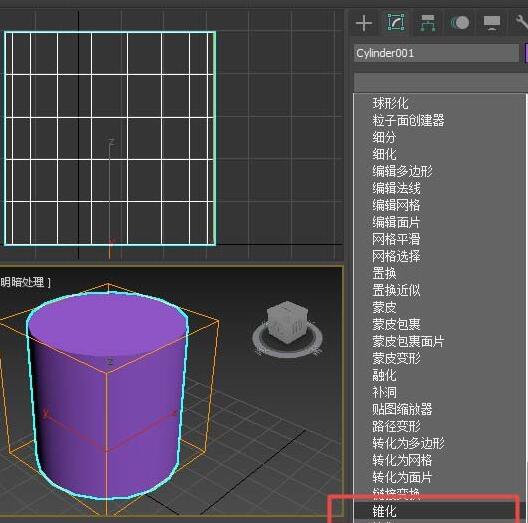The width and height of the screenshot is (528, 523).
Task: Apply the 蒙皮变形 modifier
Action: tap(396, 358)
